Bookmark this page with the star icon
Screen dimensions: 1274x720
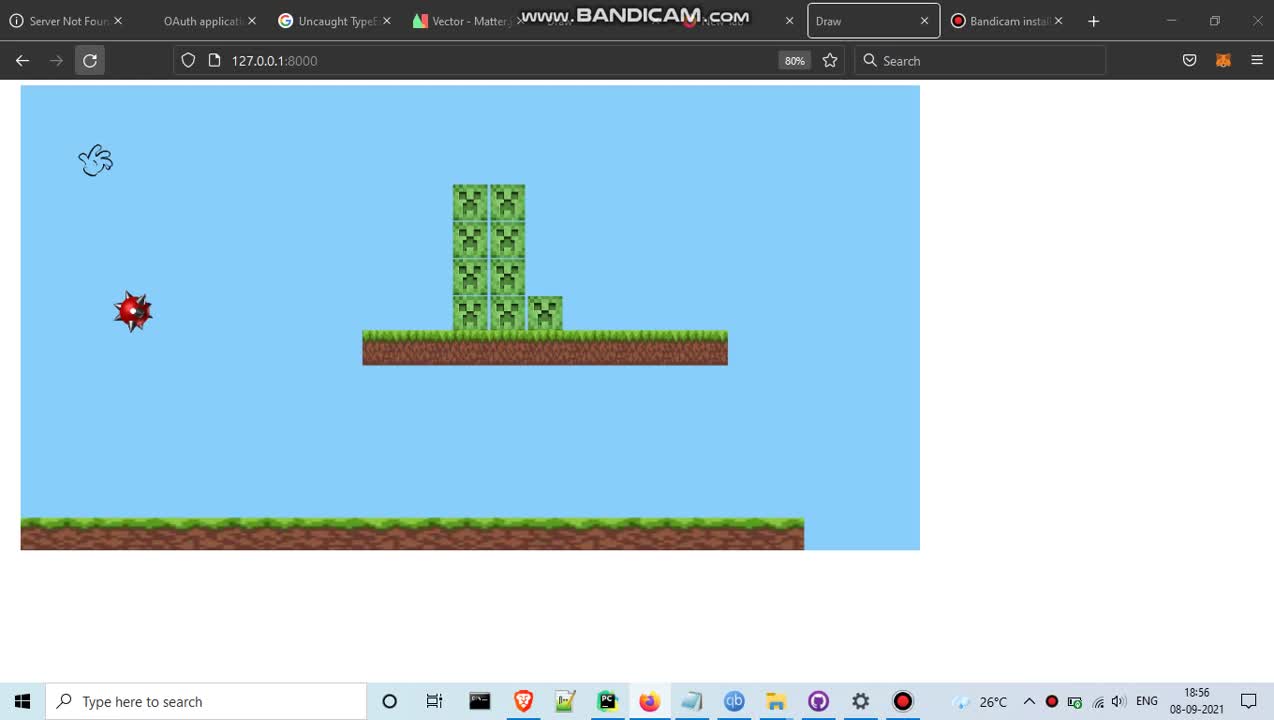(830, 61)
